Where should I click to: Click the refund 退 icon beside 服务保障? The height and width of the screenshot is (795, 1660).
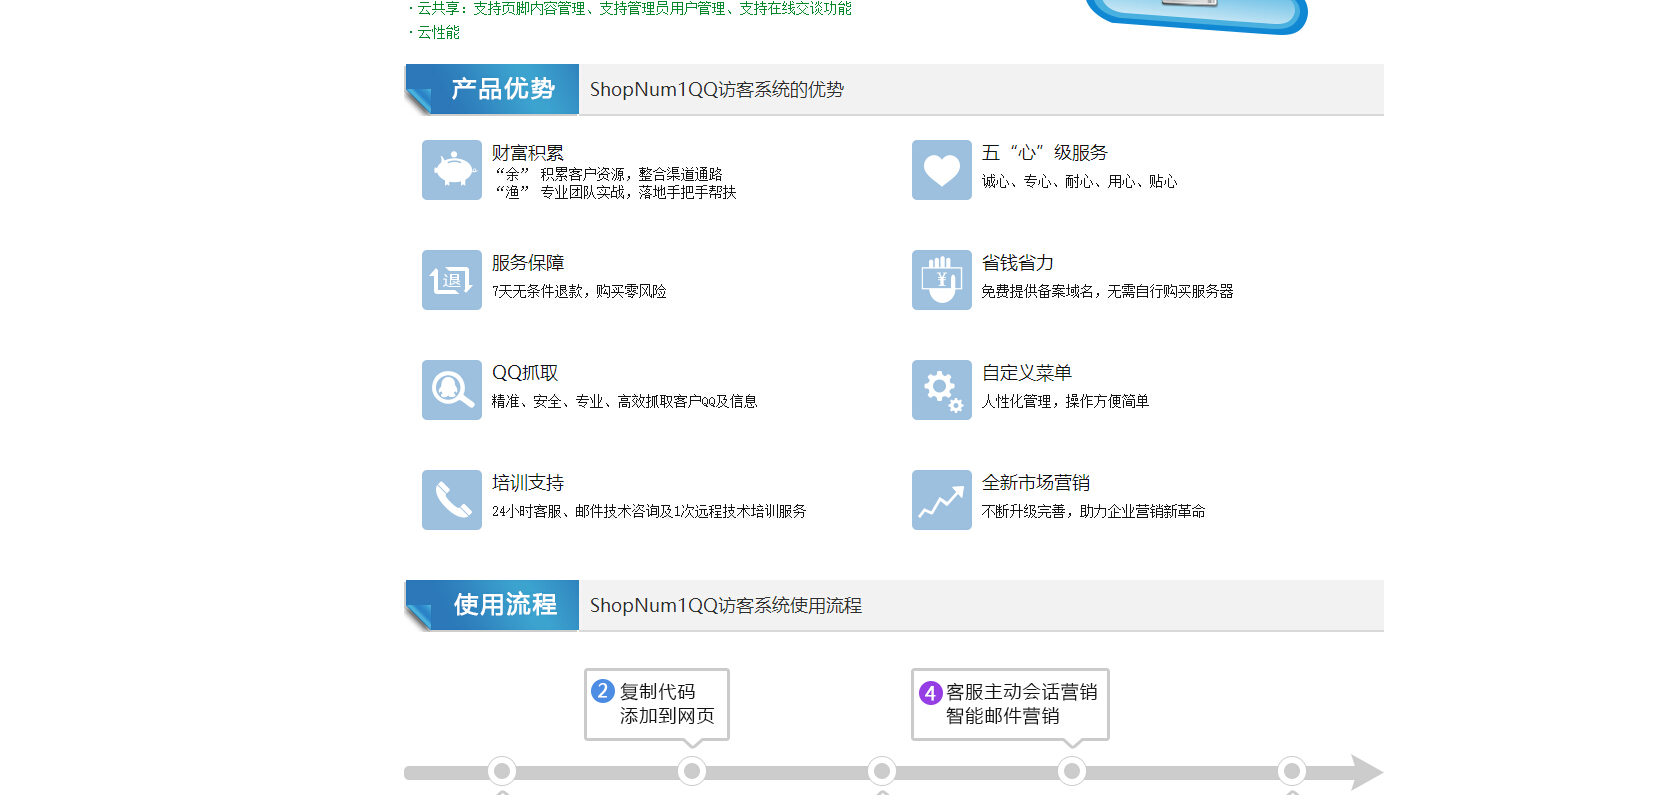452,280
